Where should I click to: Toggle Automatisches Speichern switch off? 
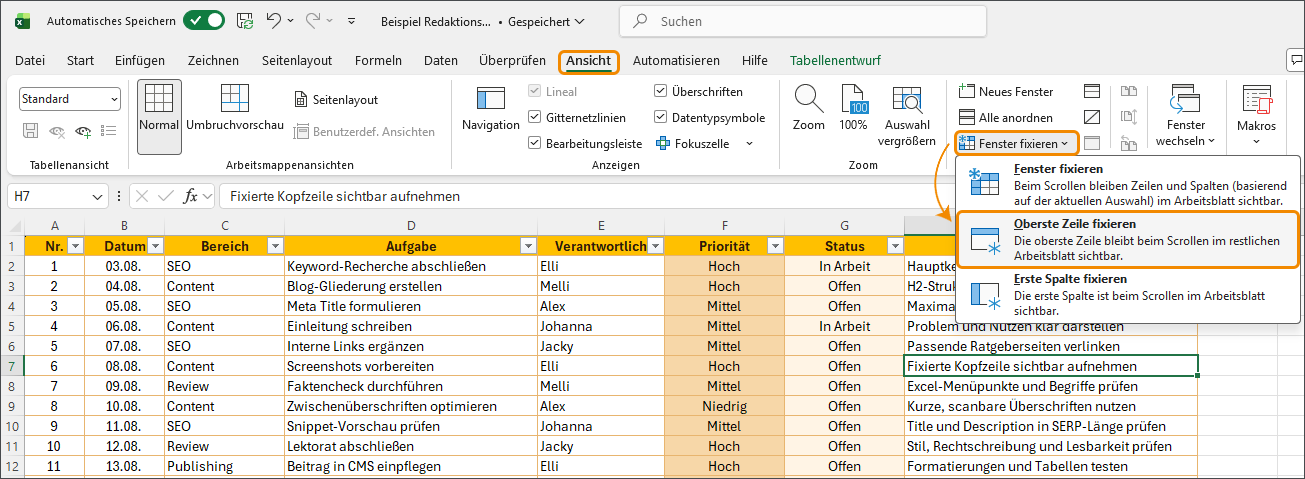[204, 20]
